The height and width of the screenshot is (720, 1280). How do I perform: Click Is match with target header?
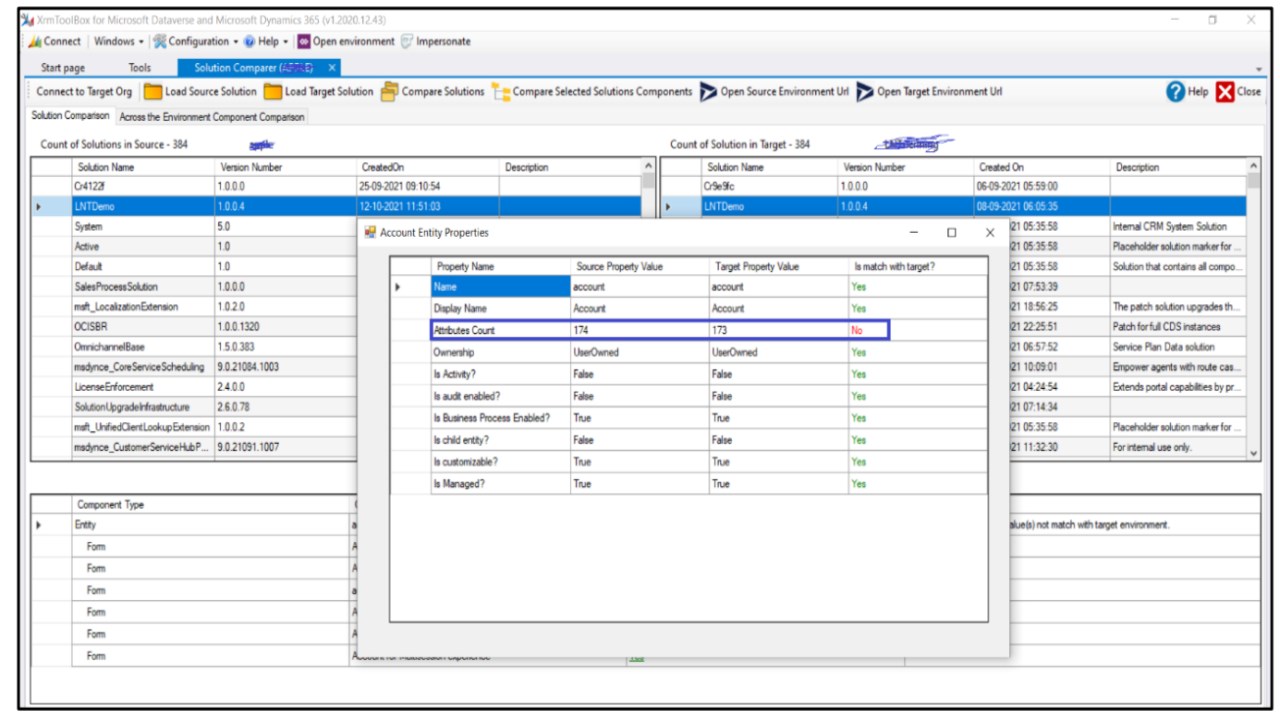coord(917,267)
